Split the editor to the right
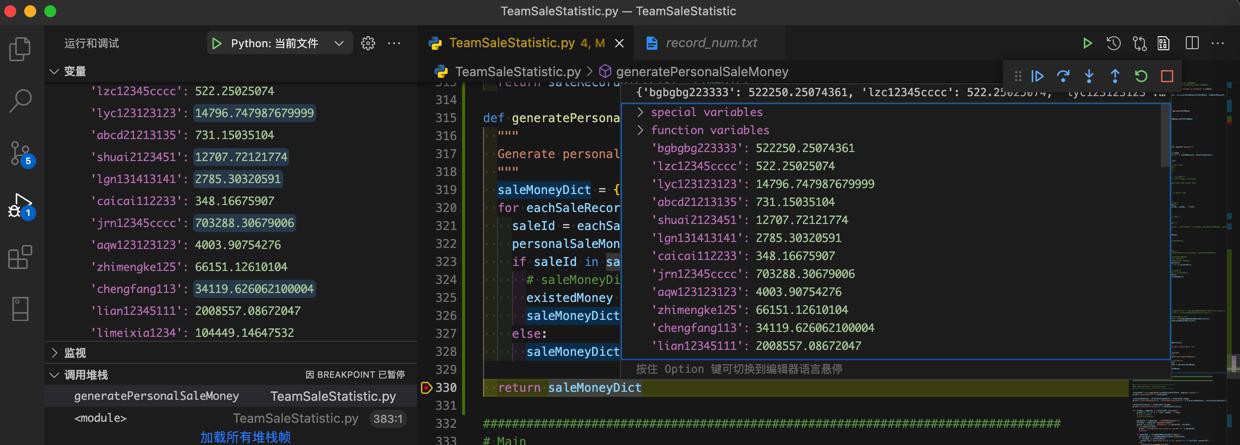The width and height of the screenshot is (1240, 445). [x=1192, y=43]
